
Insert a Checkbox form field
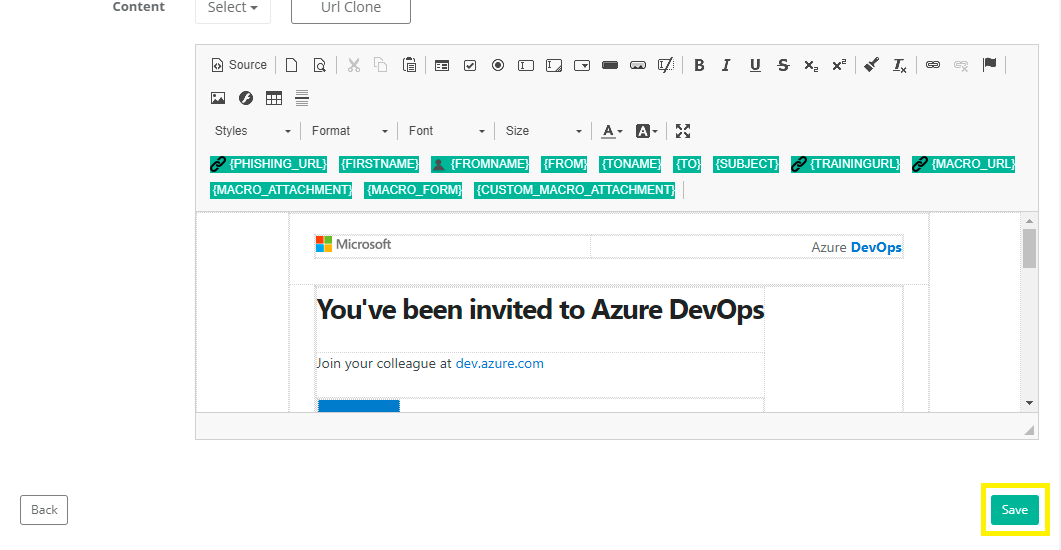470,65
